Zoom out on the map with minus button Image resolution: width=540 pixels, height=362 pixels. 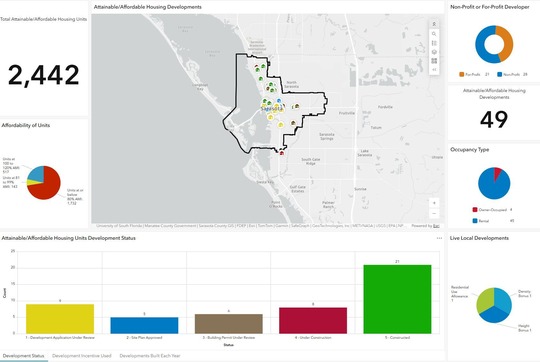pos(434,214)
